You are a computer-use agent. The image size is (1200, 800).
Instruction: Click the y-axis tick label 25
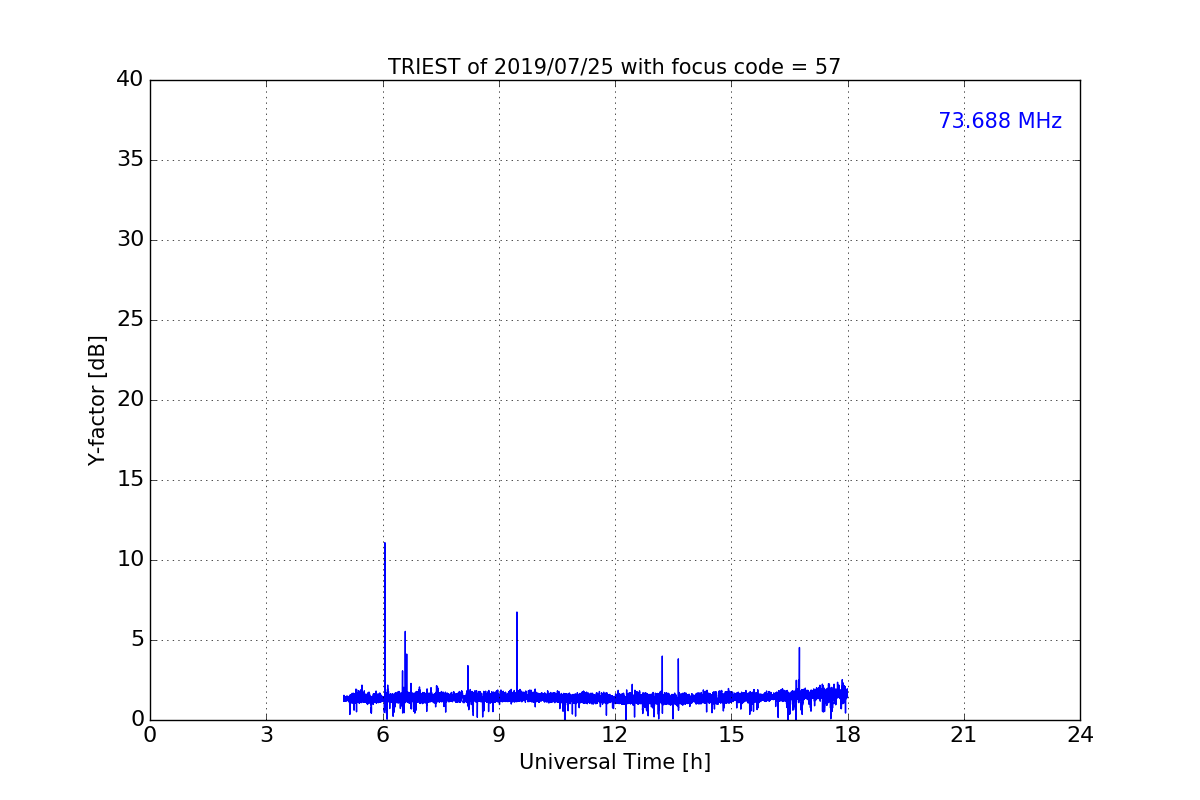point(130,320)
